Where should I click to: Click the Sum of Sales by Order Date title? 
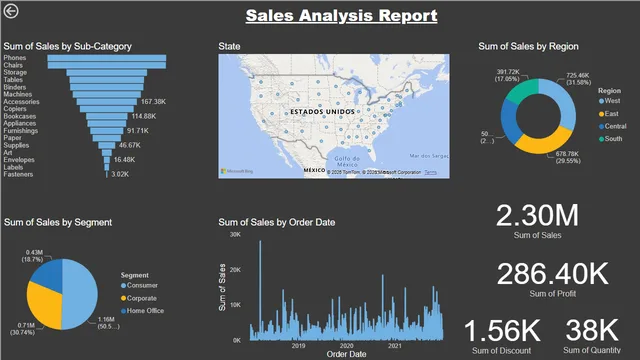[277, 222]
